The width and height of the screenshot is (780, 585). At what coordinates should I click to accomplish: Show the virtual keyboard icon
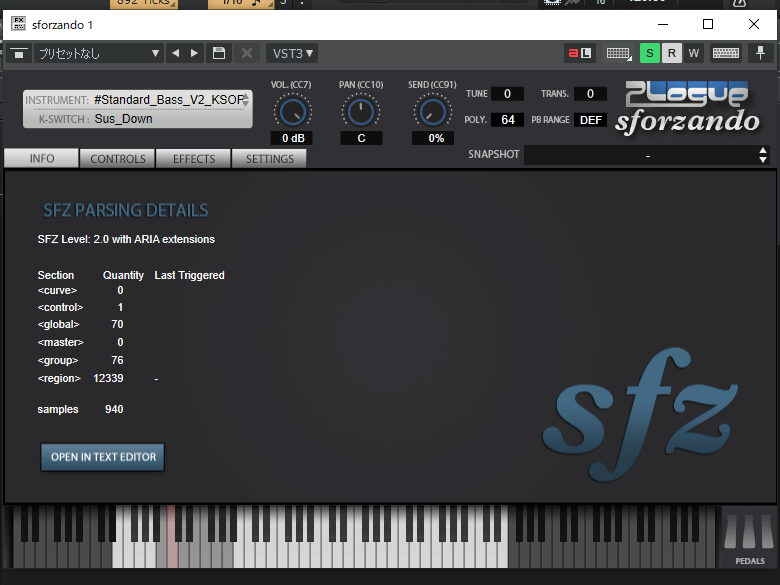tap(726, 53)
